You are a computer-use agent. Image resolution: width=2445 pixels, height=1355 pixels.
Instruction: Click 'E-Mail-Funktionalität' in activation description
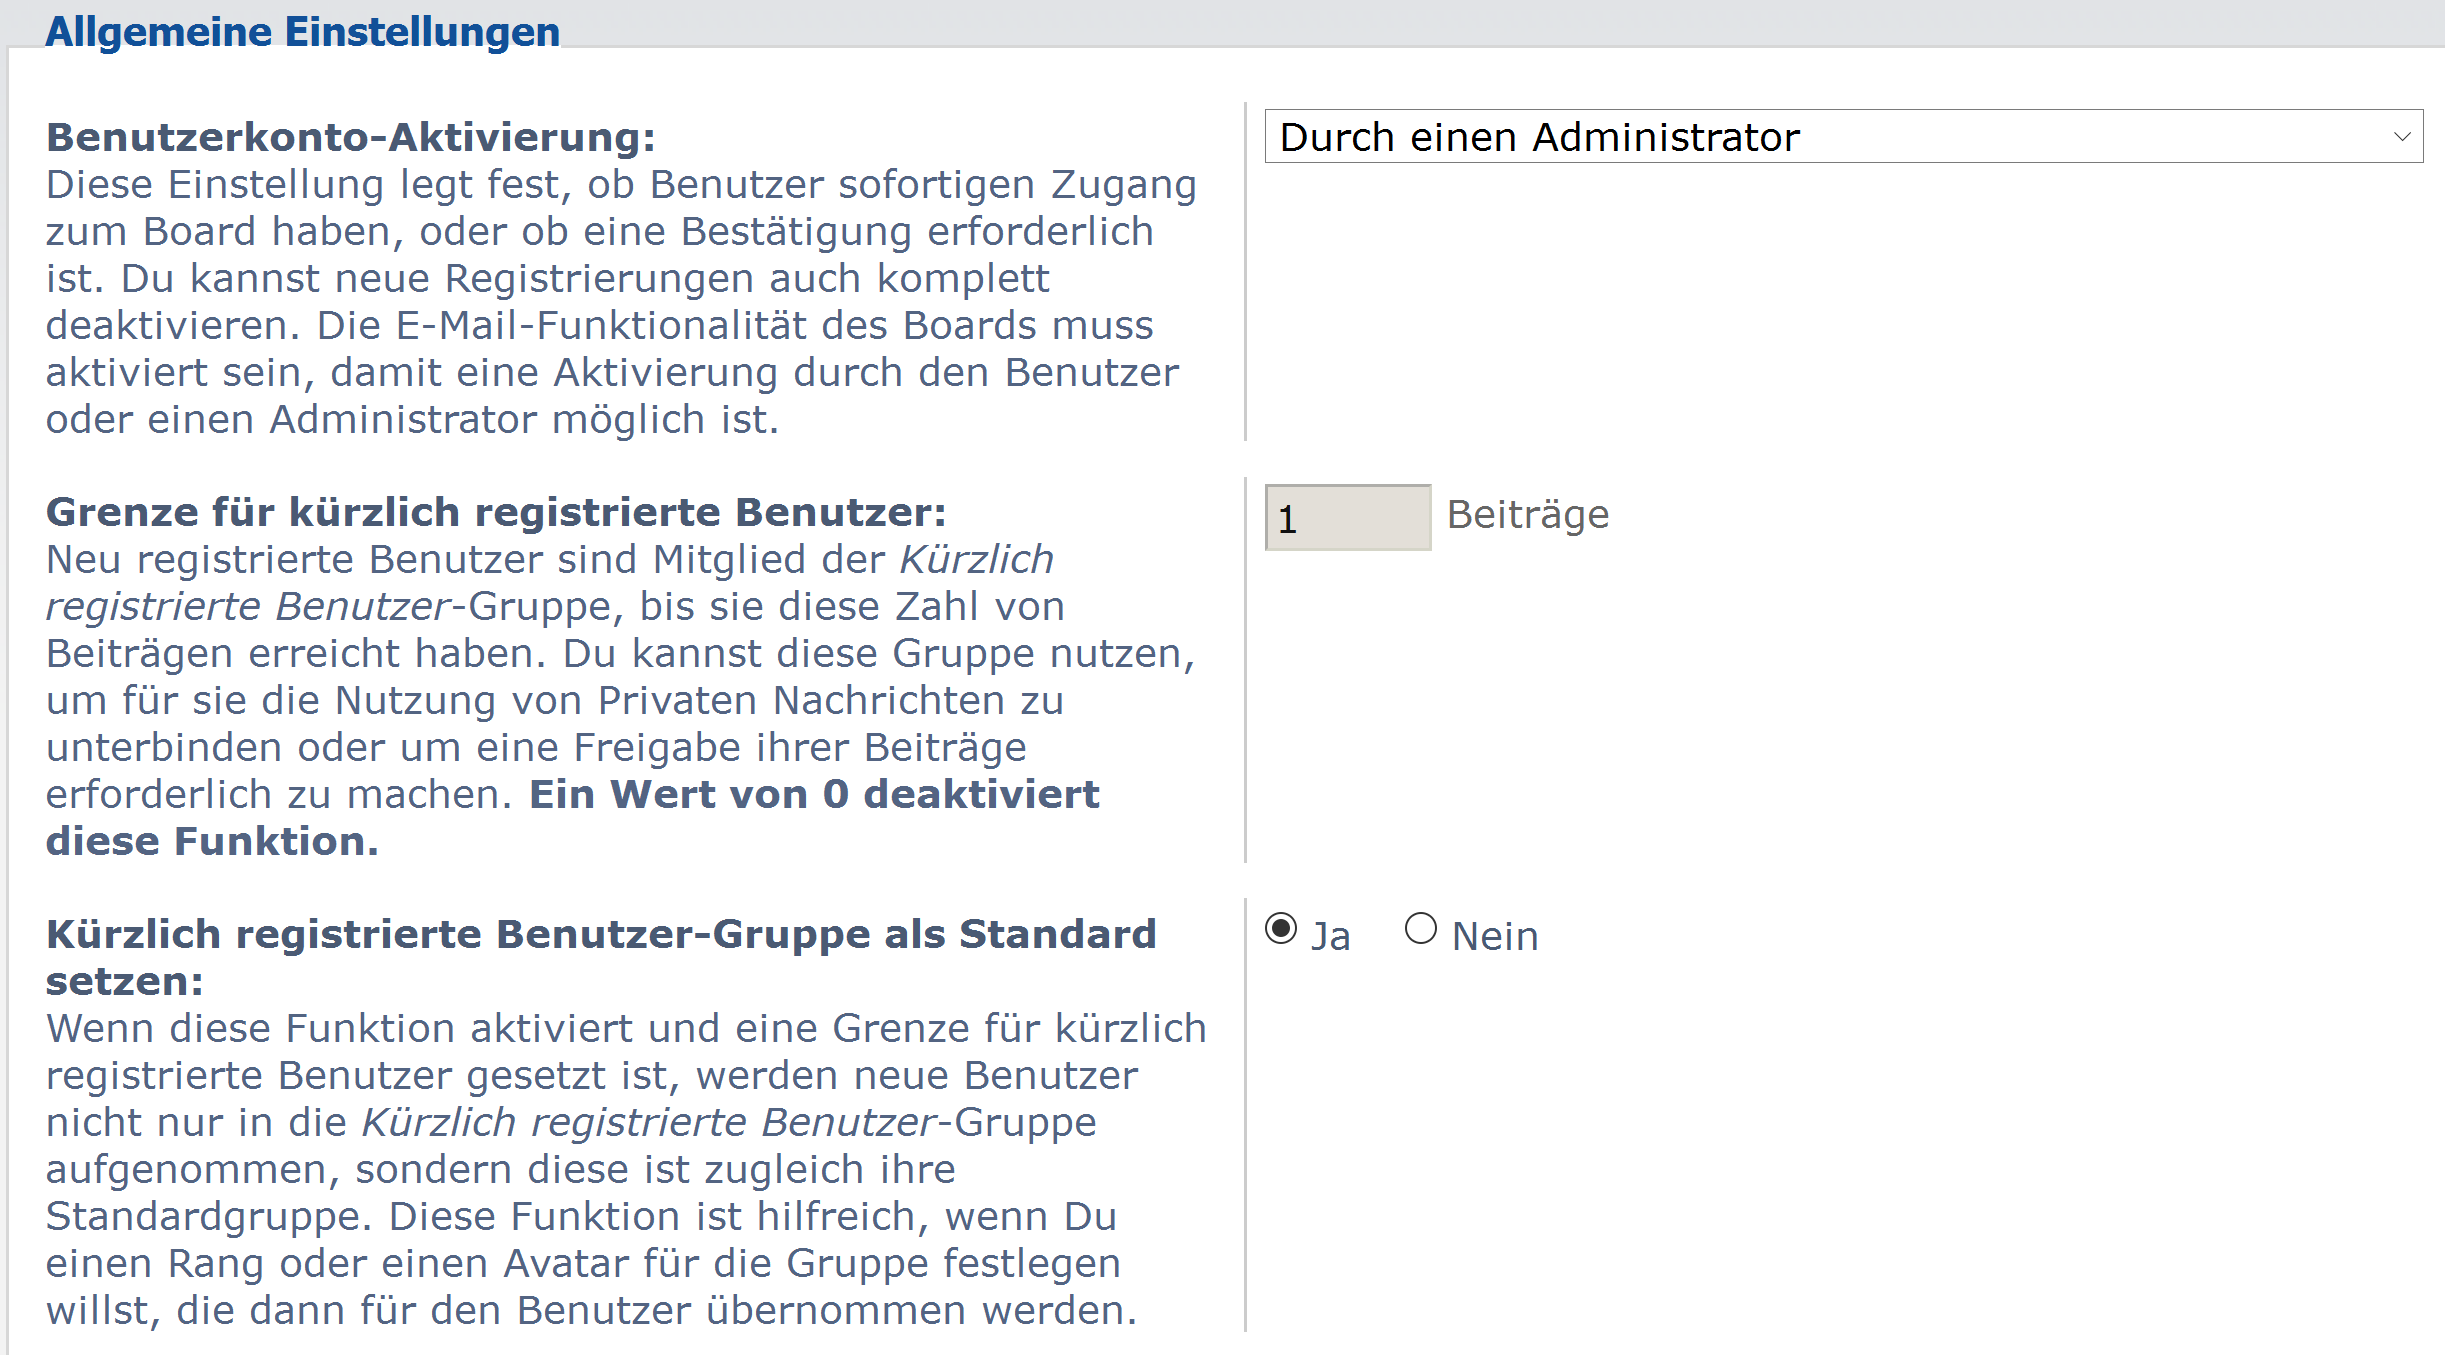coord(602,326)
